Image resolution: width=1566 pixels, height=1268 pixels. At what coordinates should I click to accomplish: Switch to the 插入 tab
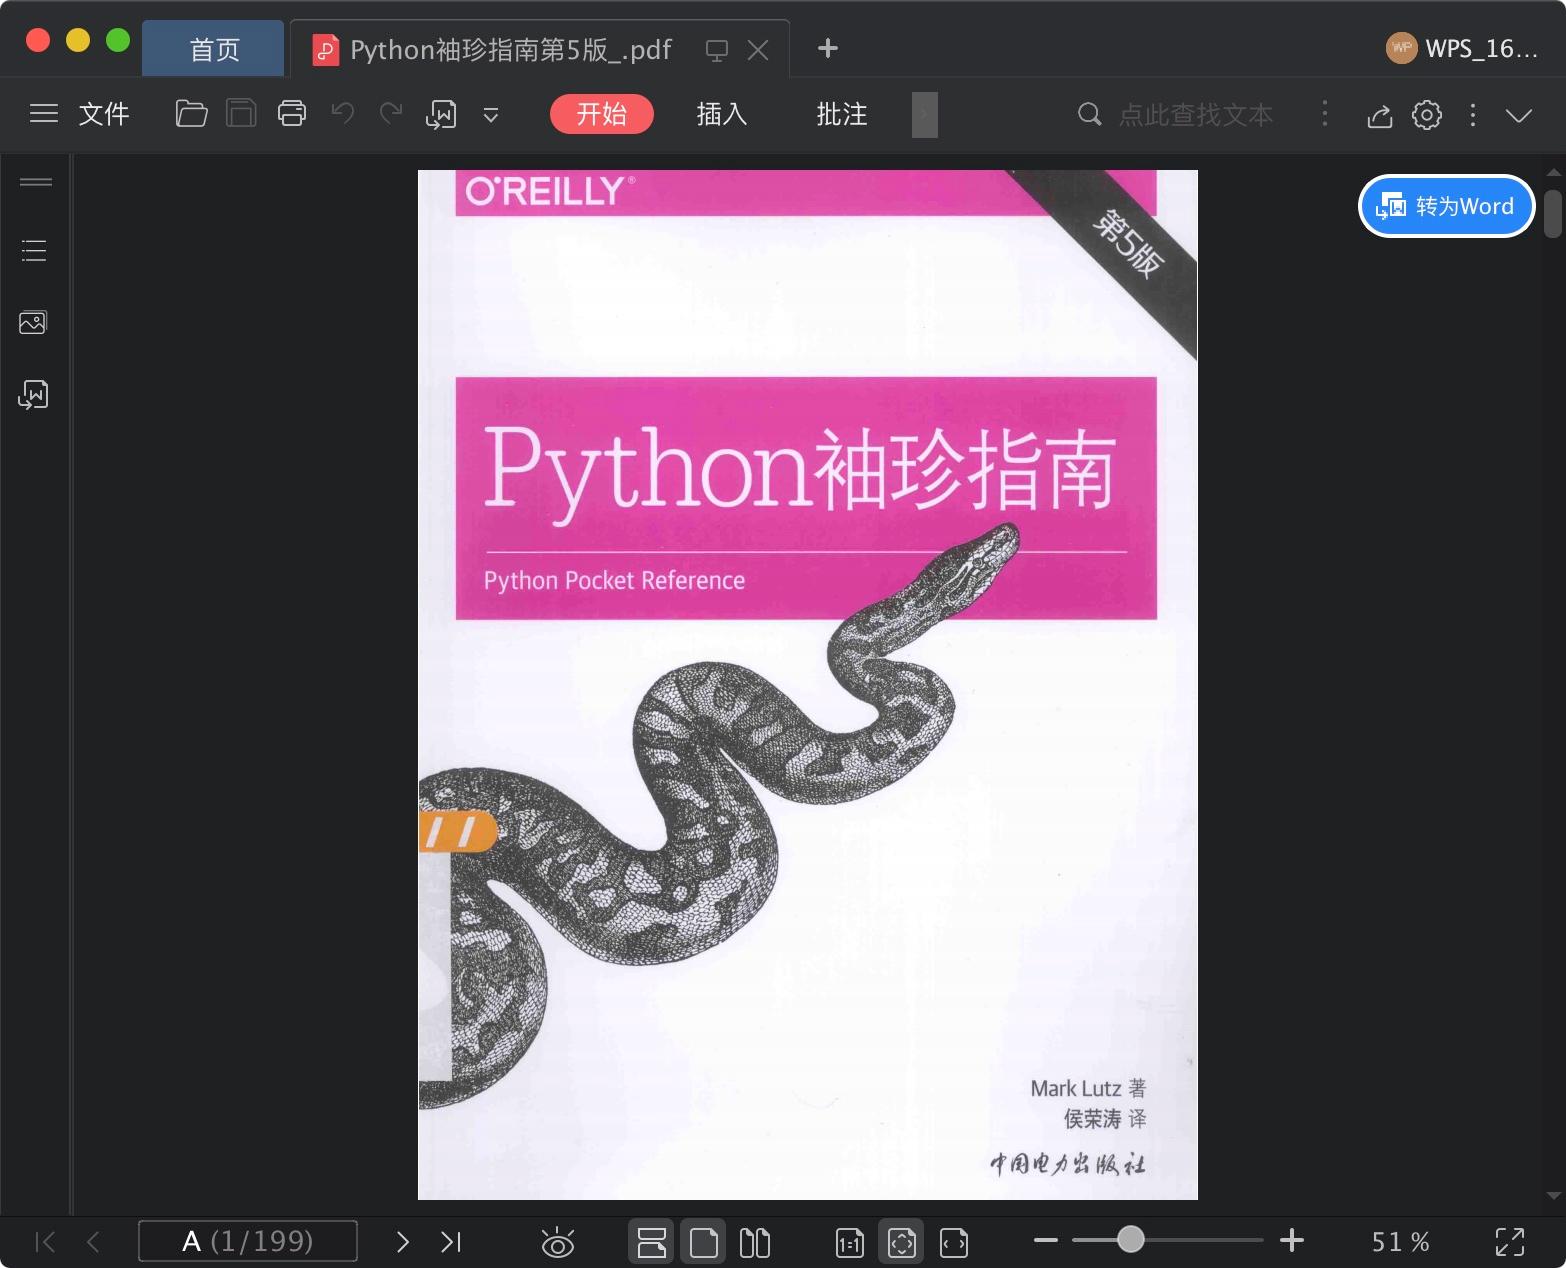point(722,114)
